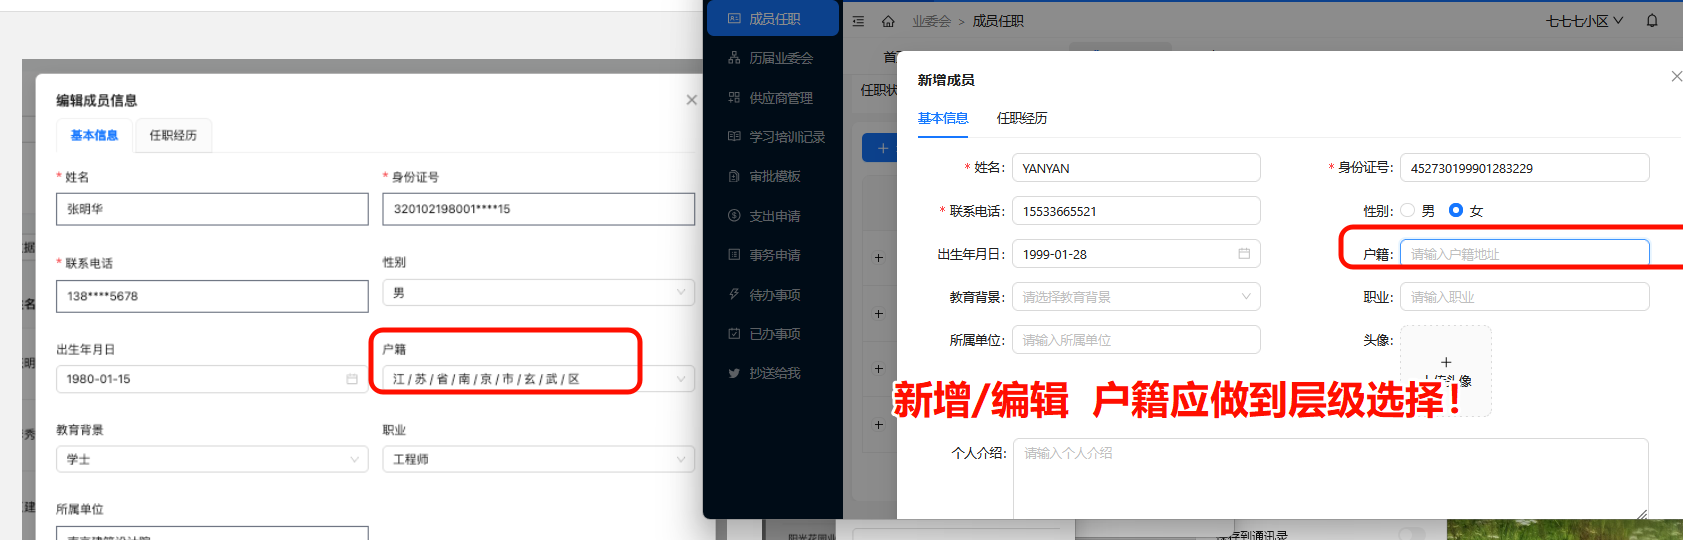This screenshot has width=1683, height=540.
Task: Click the 所属单位 input in 新增成员
Action: tap(1136, 340)
